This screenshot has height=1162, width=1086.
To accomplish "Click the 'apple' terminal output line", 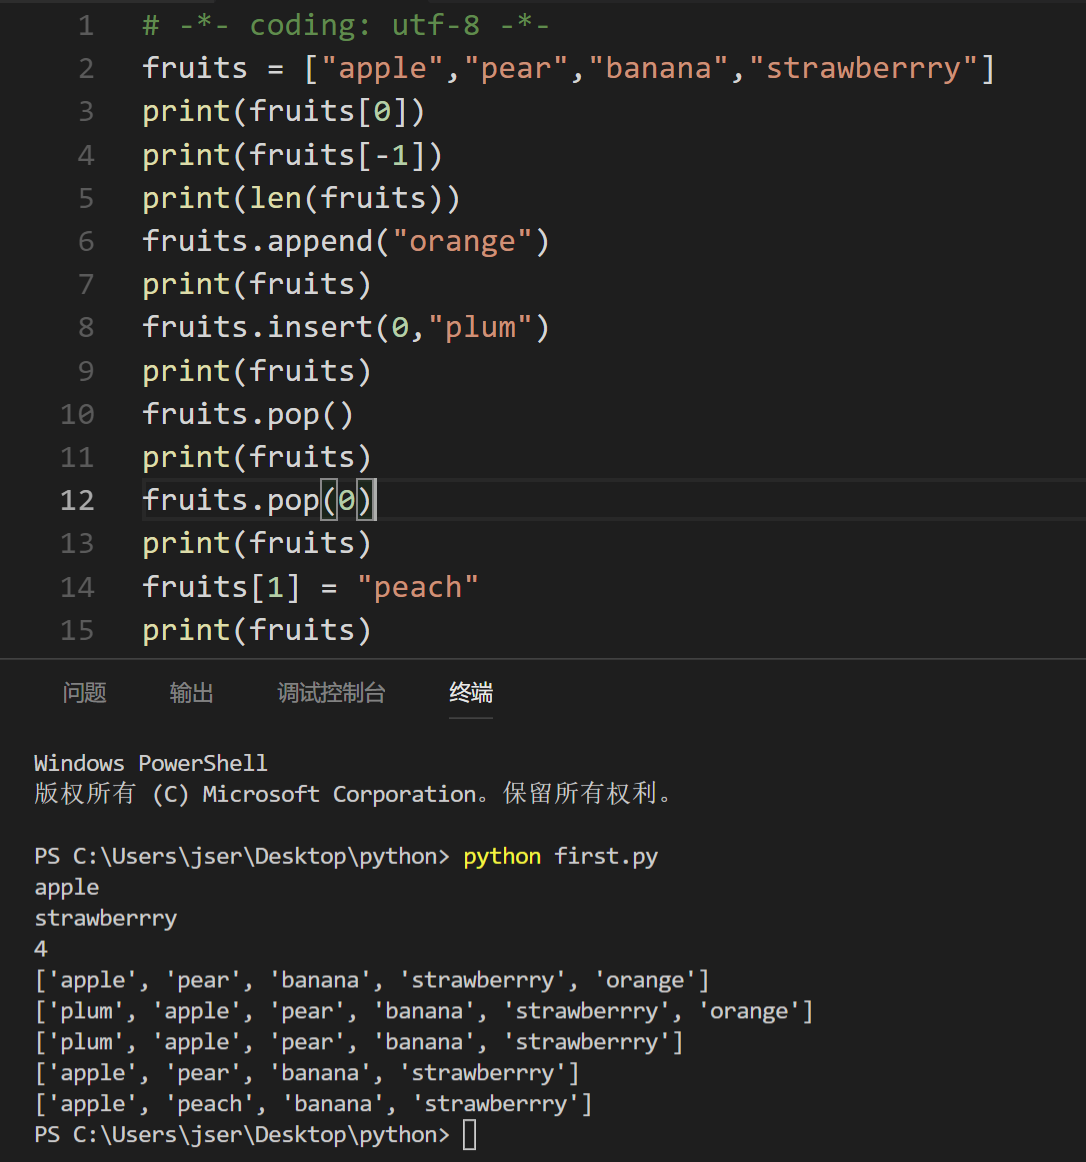I will 67,888.
